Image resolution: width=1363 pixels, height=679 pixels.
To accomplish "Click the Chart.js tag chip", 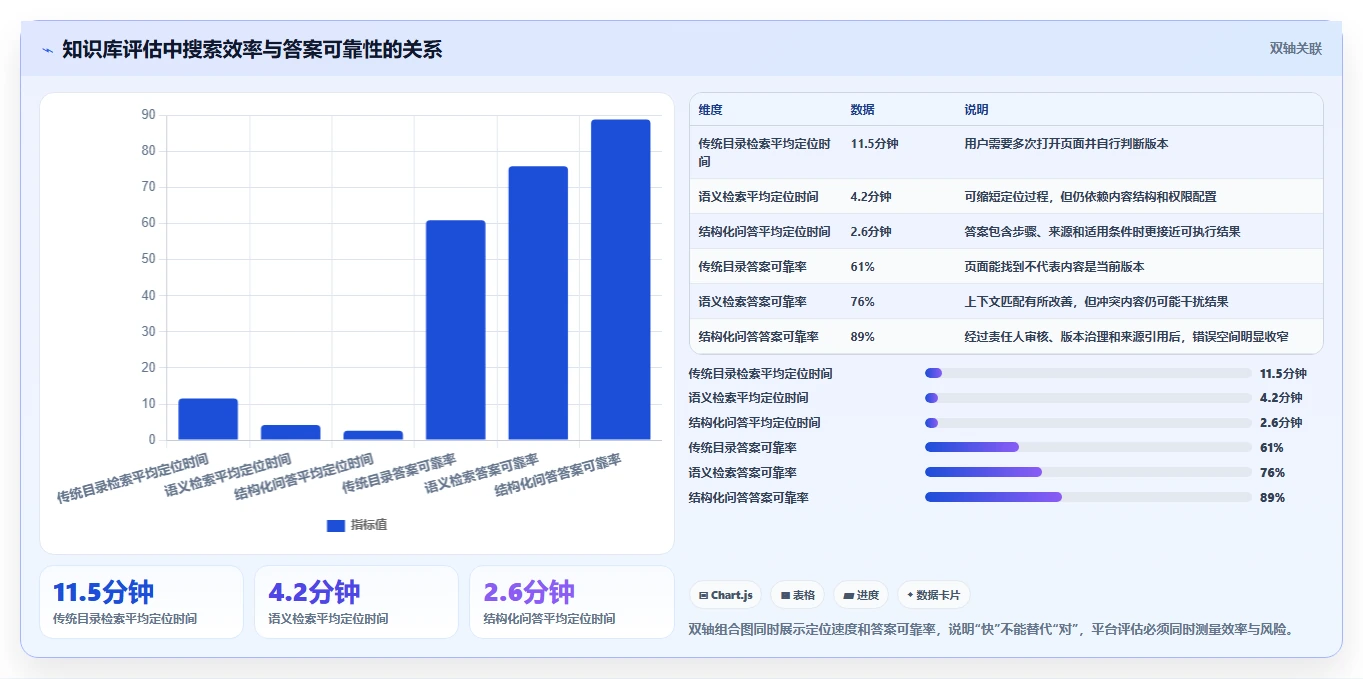I will click(725, 595).
